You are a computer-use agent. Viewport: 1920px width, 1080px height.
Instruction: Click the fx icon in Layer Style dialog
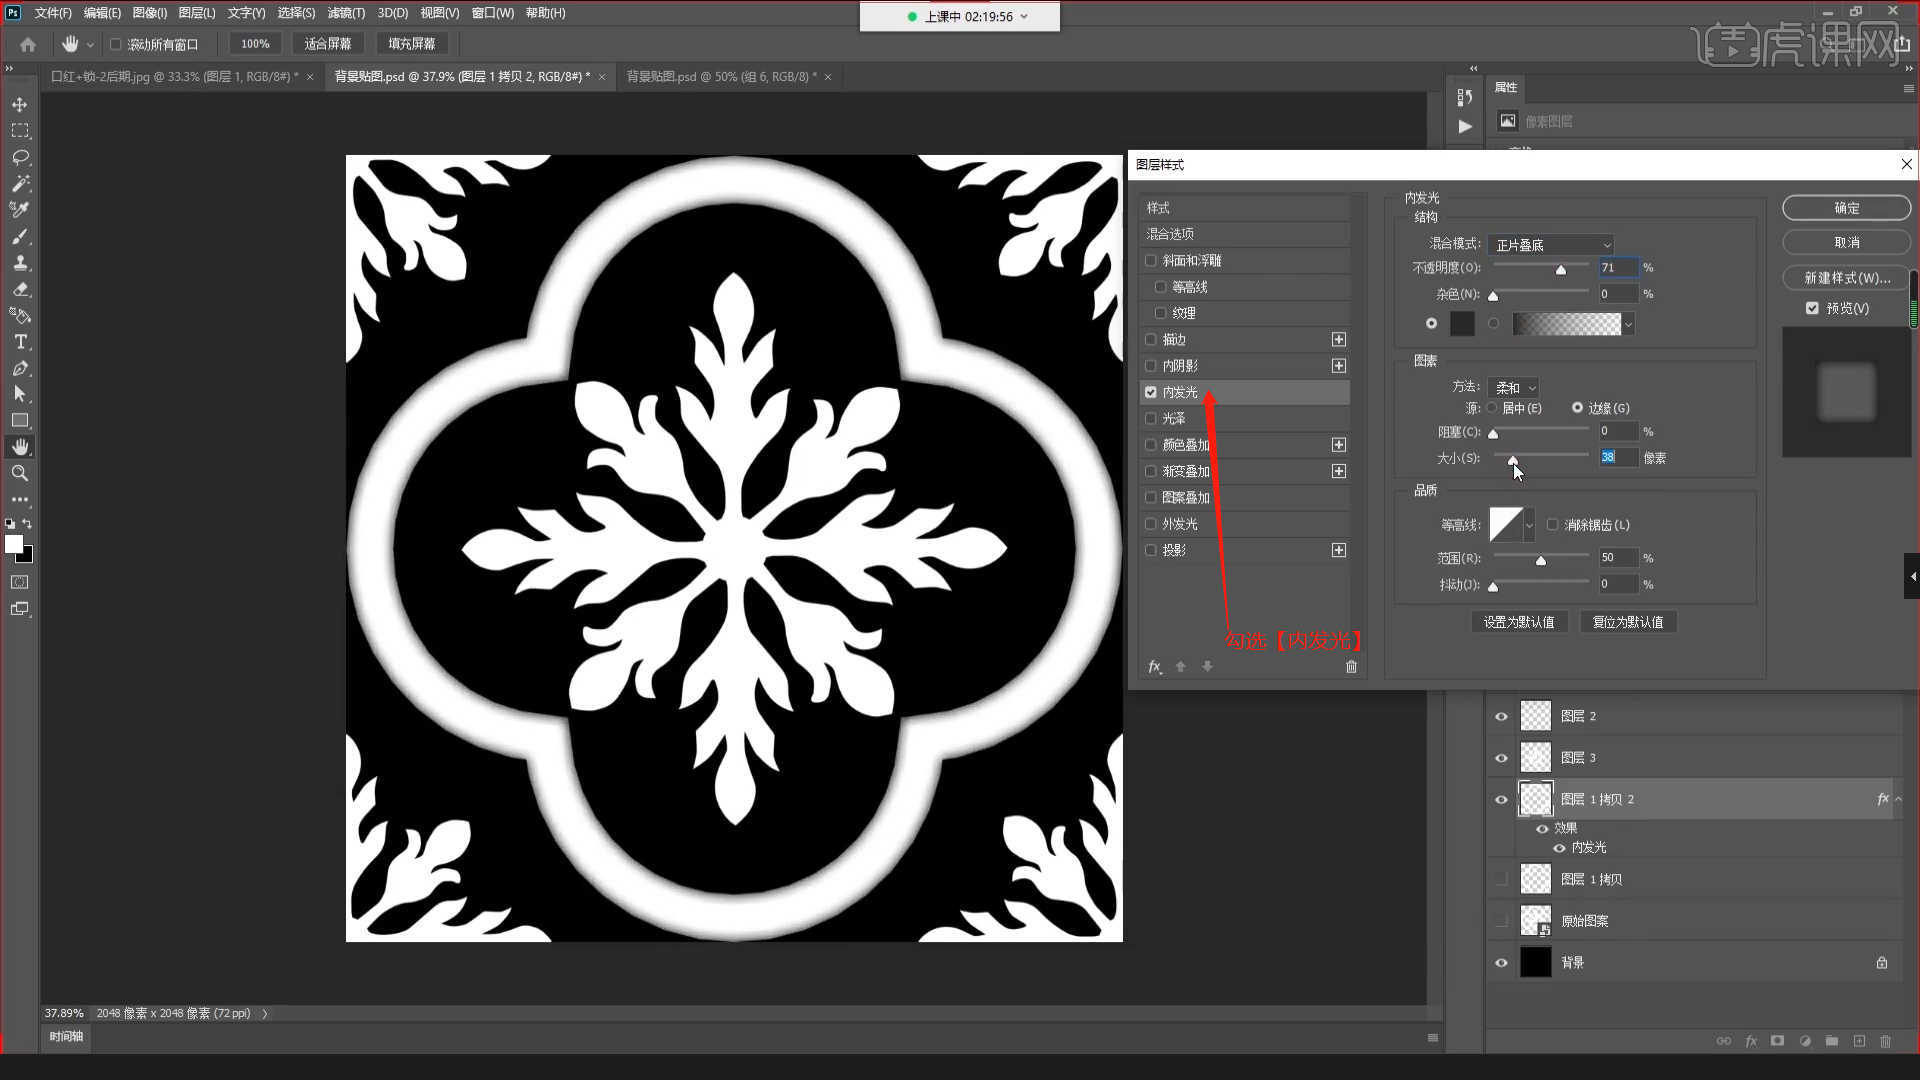pyautogui.click(x=1155, y=667)
